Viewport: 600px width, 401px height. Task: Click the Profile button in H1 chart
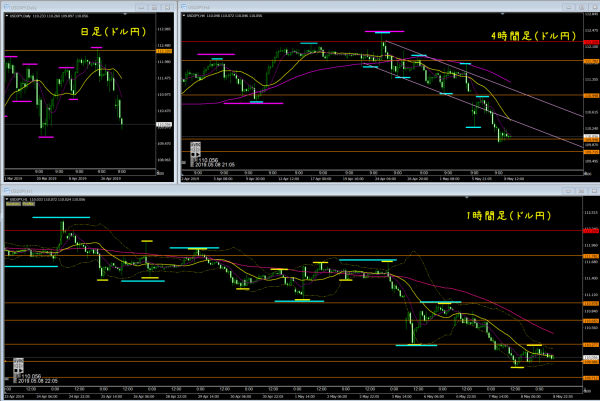(x=28, y=204)
